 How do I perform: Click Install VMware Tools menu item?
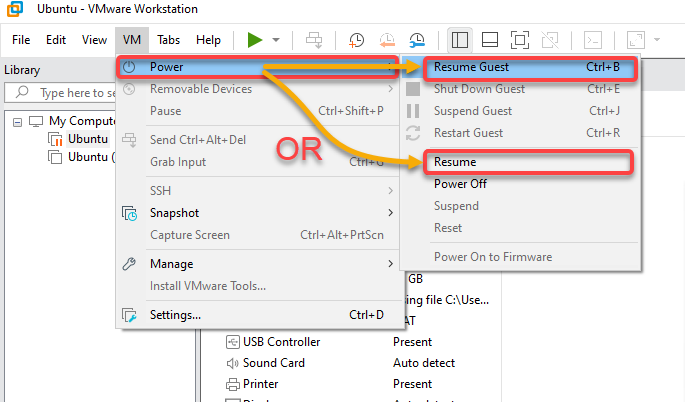258,286
